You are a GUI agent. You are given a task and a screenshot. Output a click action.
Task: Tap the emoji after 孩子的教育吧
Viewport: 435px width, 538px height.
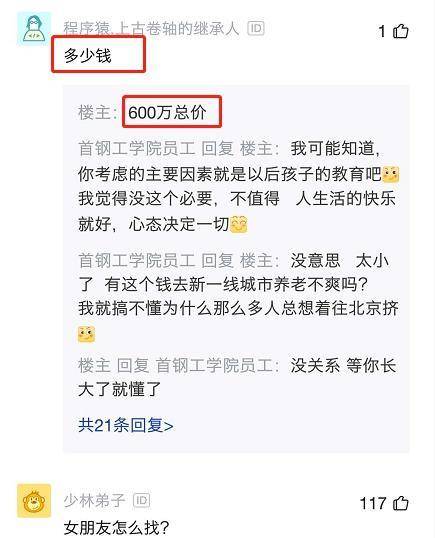click(390, 174)
